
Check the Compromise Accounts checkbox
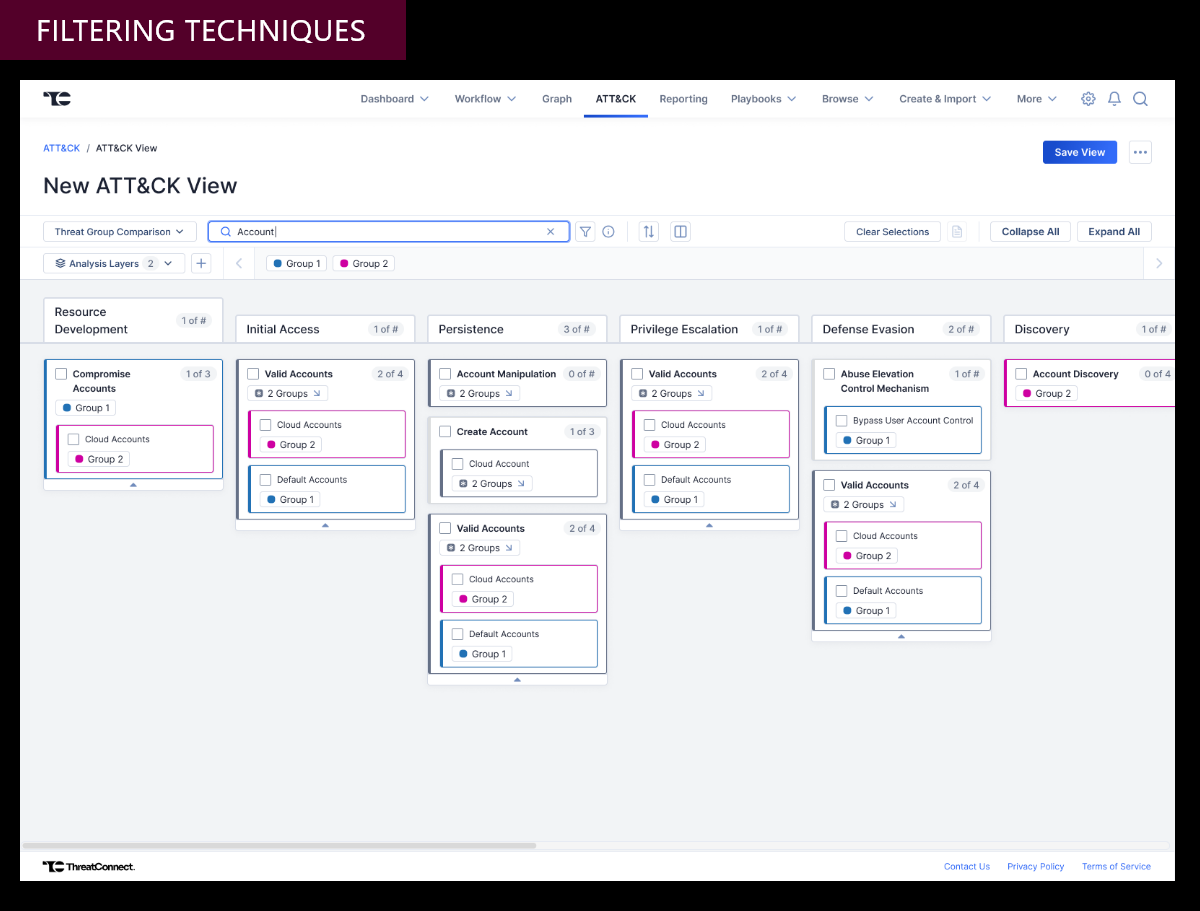click(x=61, y=374)
